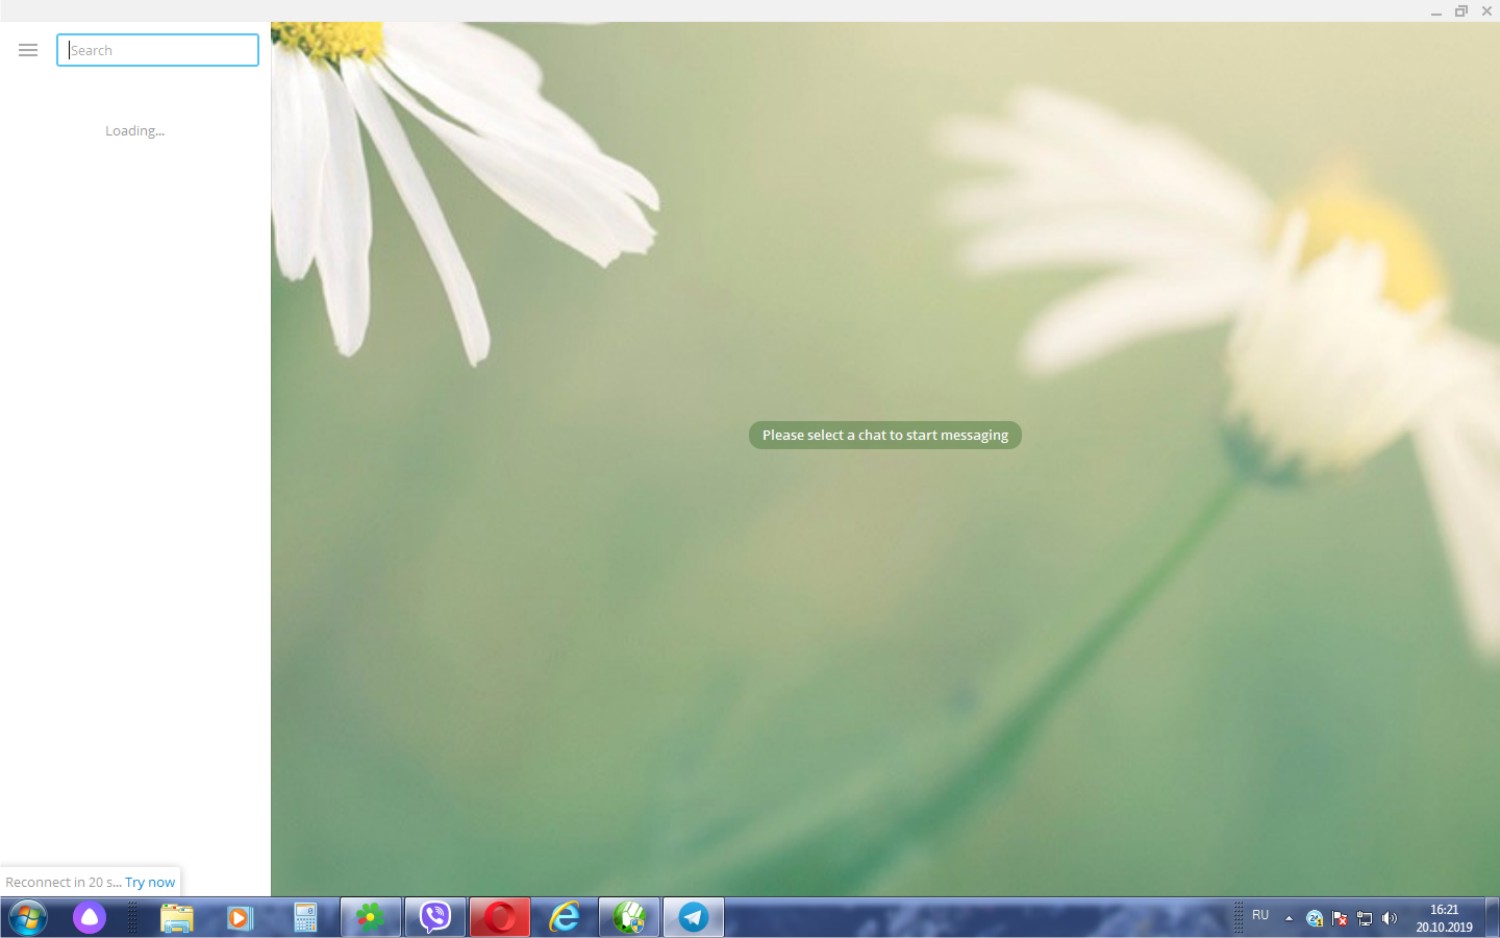1500x938 pixels.
Task: Launch the purple Alice assistant taskbar icon
Action: pyautogui.click(x=89, y=917)
